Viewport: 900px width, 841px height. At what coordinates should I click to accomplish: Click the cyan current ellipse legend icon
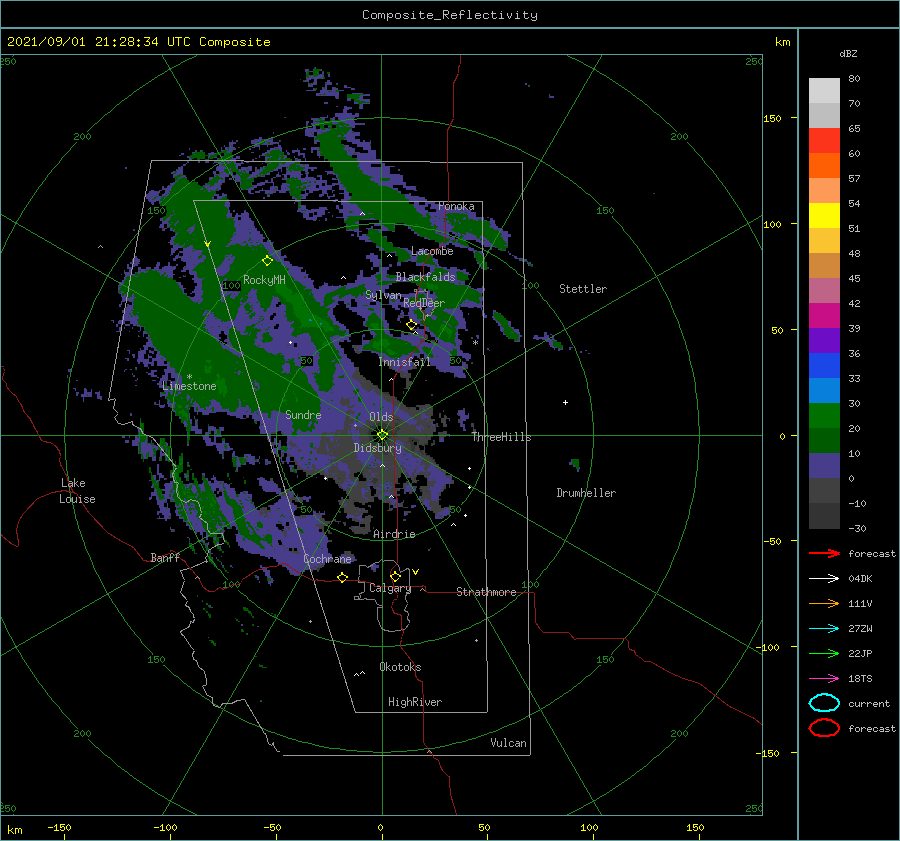[824, 703]
